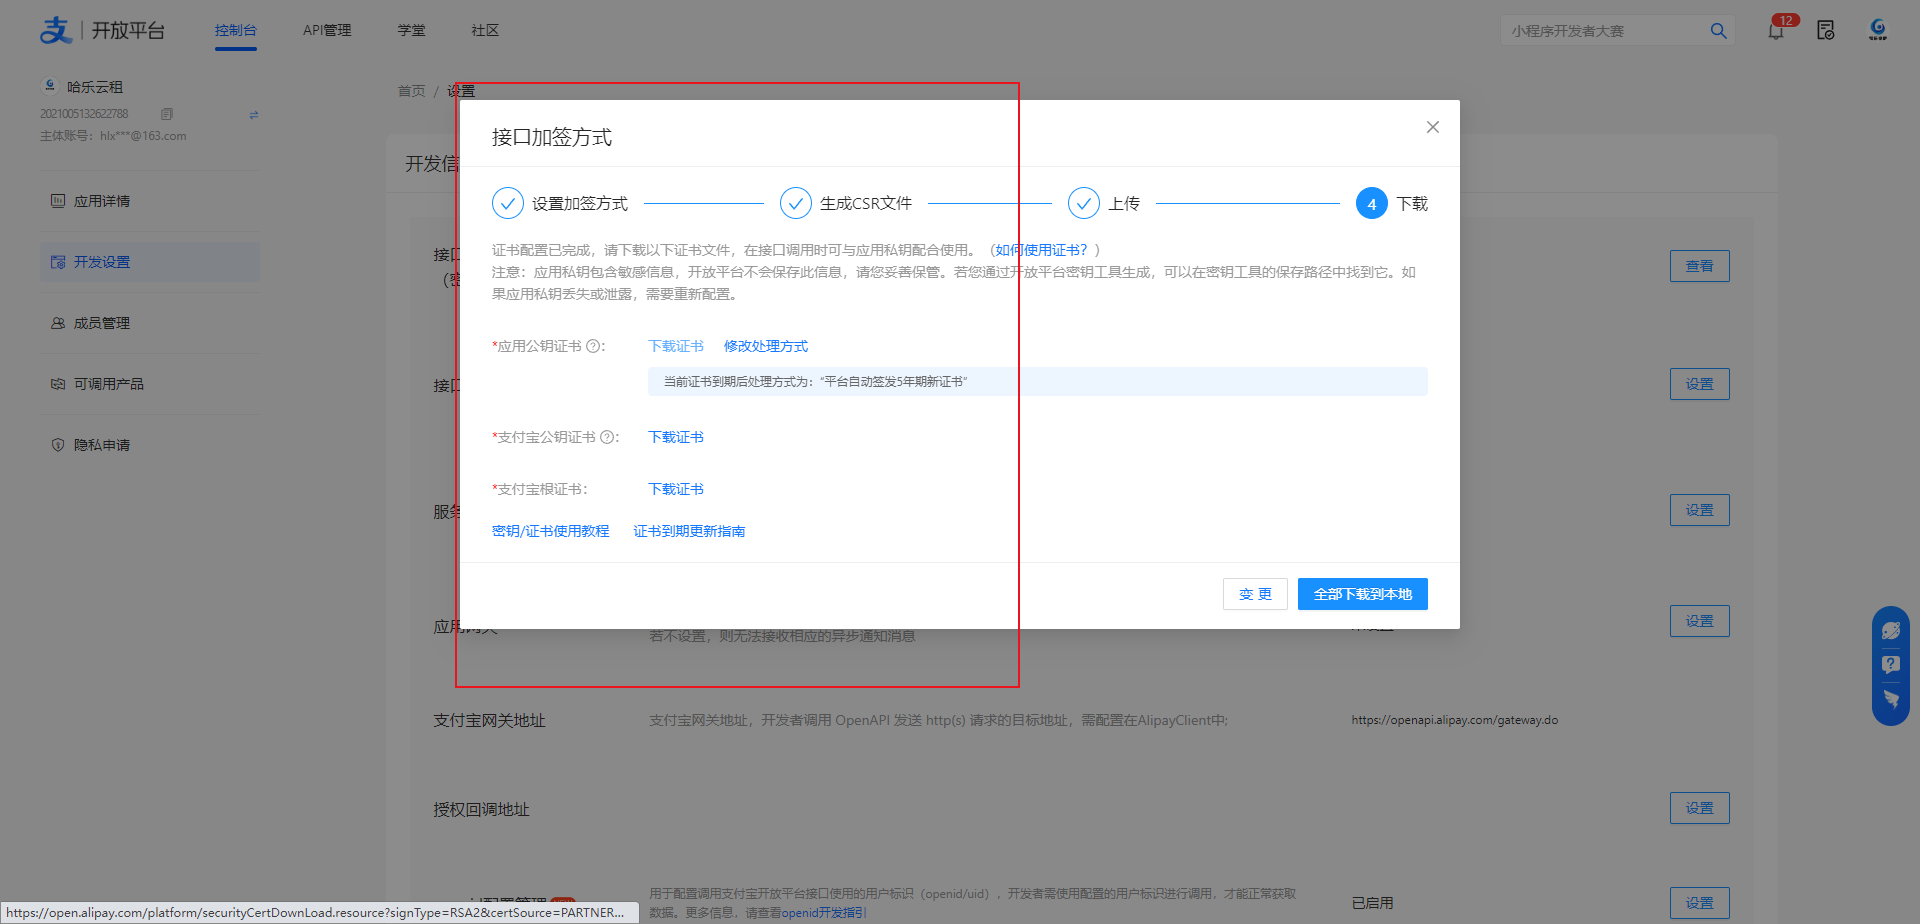This screenshot has height=924, width=1920.
Task: Click help icon next to 应用公钥证书
Action: (x=593, y=346)
